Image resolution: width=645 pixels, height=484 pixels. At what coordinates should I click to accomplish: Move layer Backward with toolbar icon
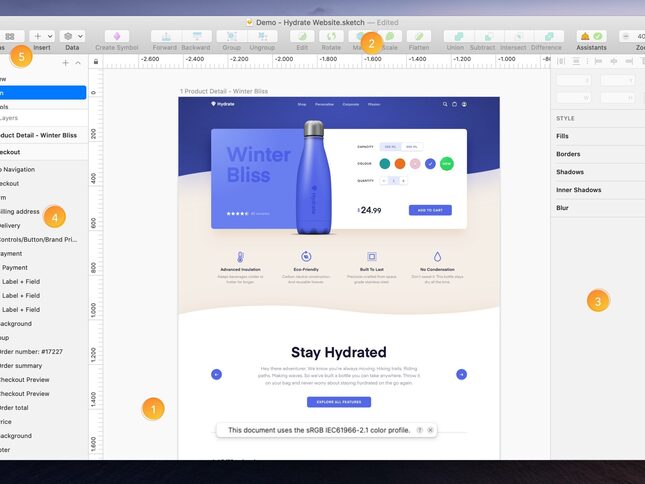pos(197,37)
